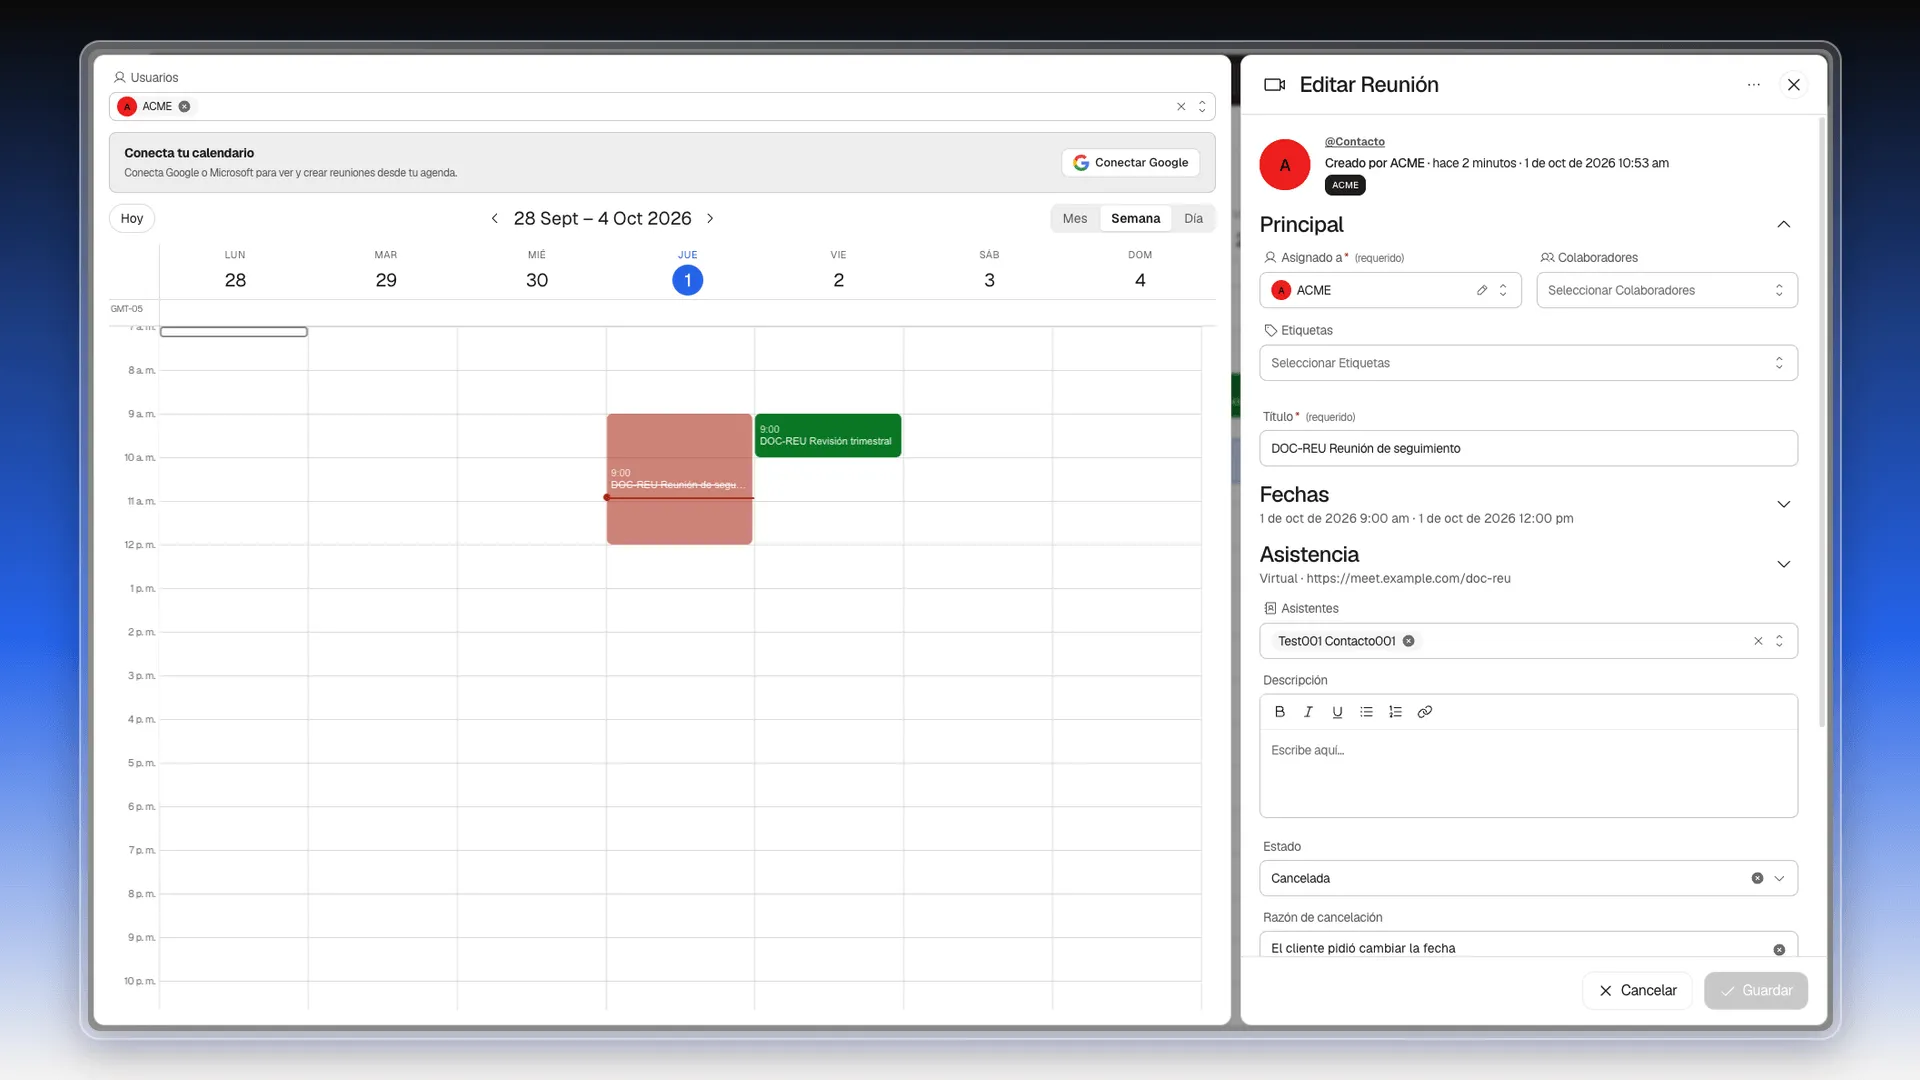The width and height of the screenshot is (1920, 1080).
Task: Clear the Cancelada status value
Action: 1757,878
